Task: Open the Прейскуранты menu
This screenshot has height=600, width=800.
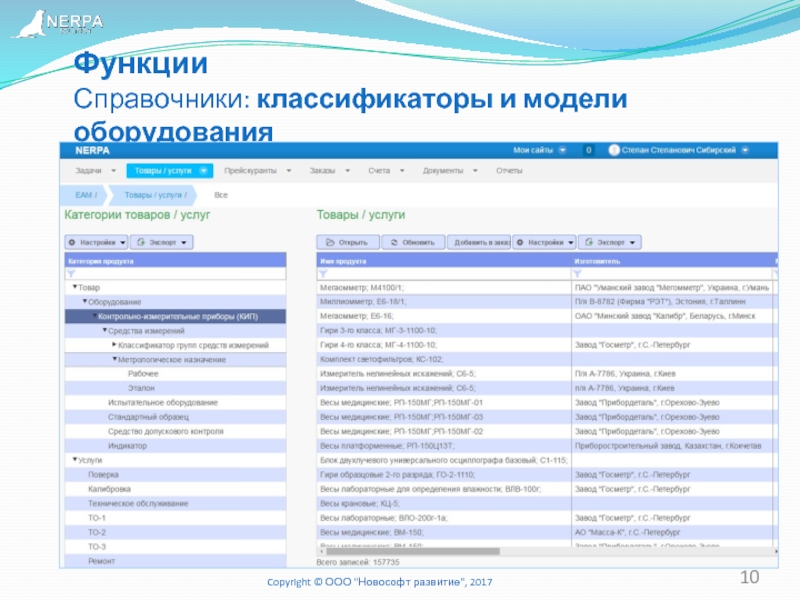Action: [257, 171]
